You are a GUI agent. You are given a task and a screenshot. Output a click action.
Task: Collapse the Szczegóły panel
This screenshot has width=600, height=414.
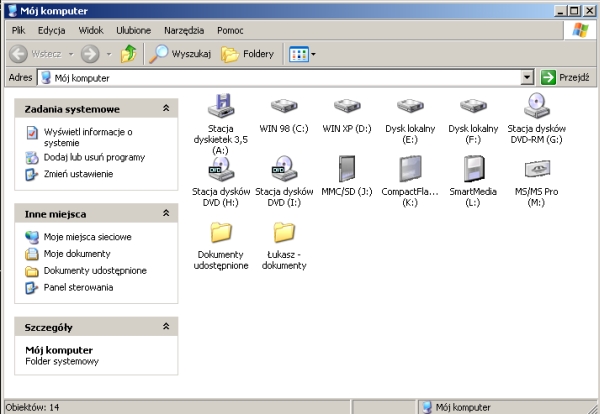click(166, 327)
